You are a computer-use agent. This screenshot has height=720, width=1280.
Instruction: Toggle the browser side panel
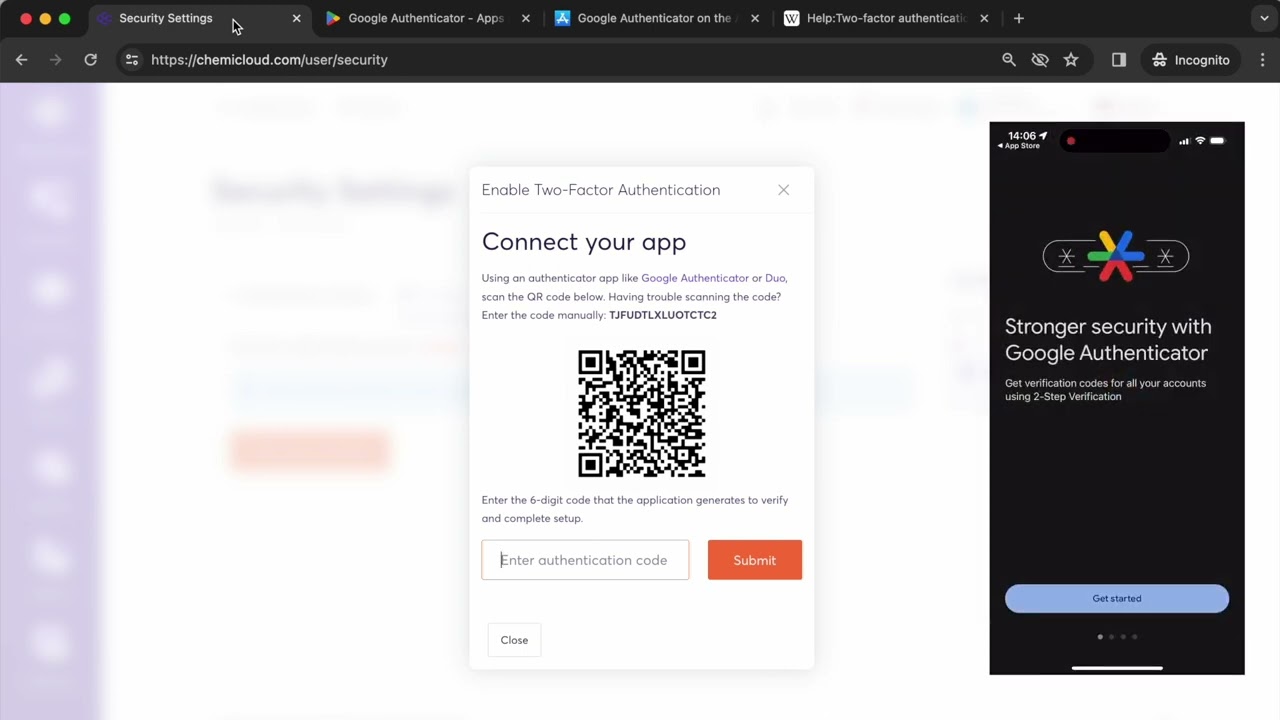(1119, 60)
